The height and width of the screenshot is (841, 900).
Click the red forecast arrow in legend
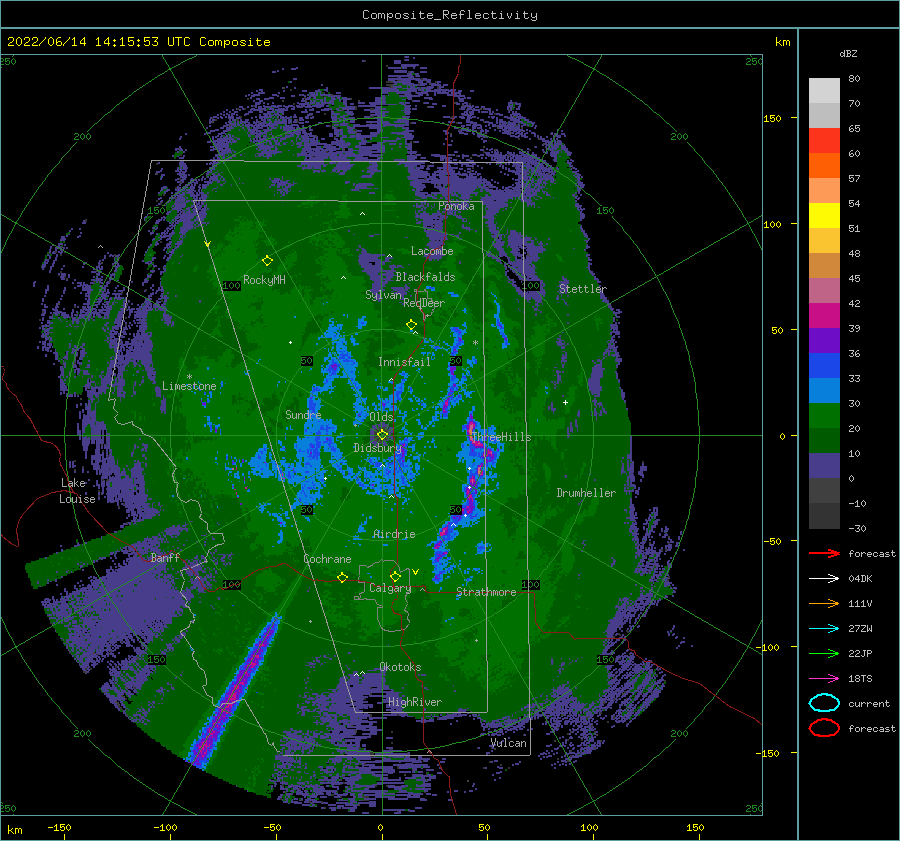[x=824, y=553]
